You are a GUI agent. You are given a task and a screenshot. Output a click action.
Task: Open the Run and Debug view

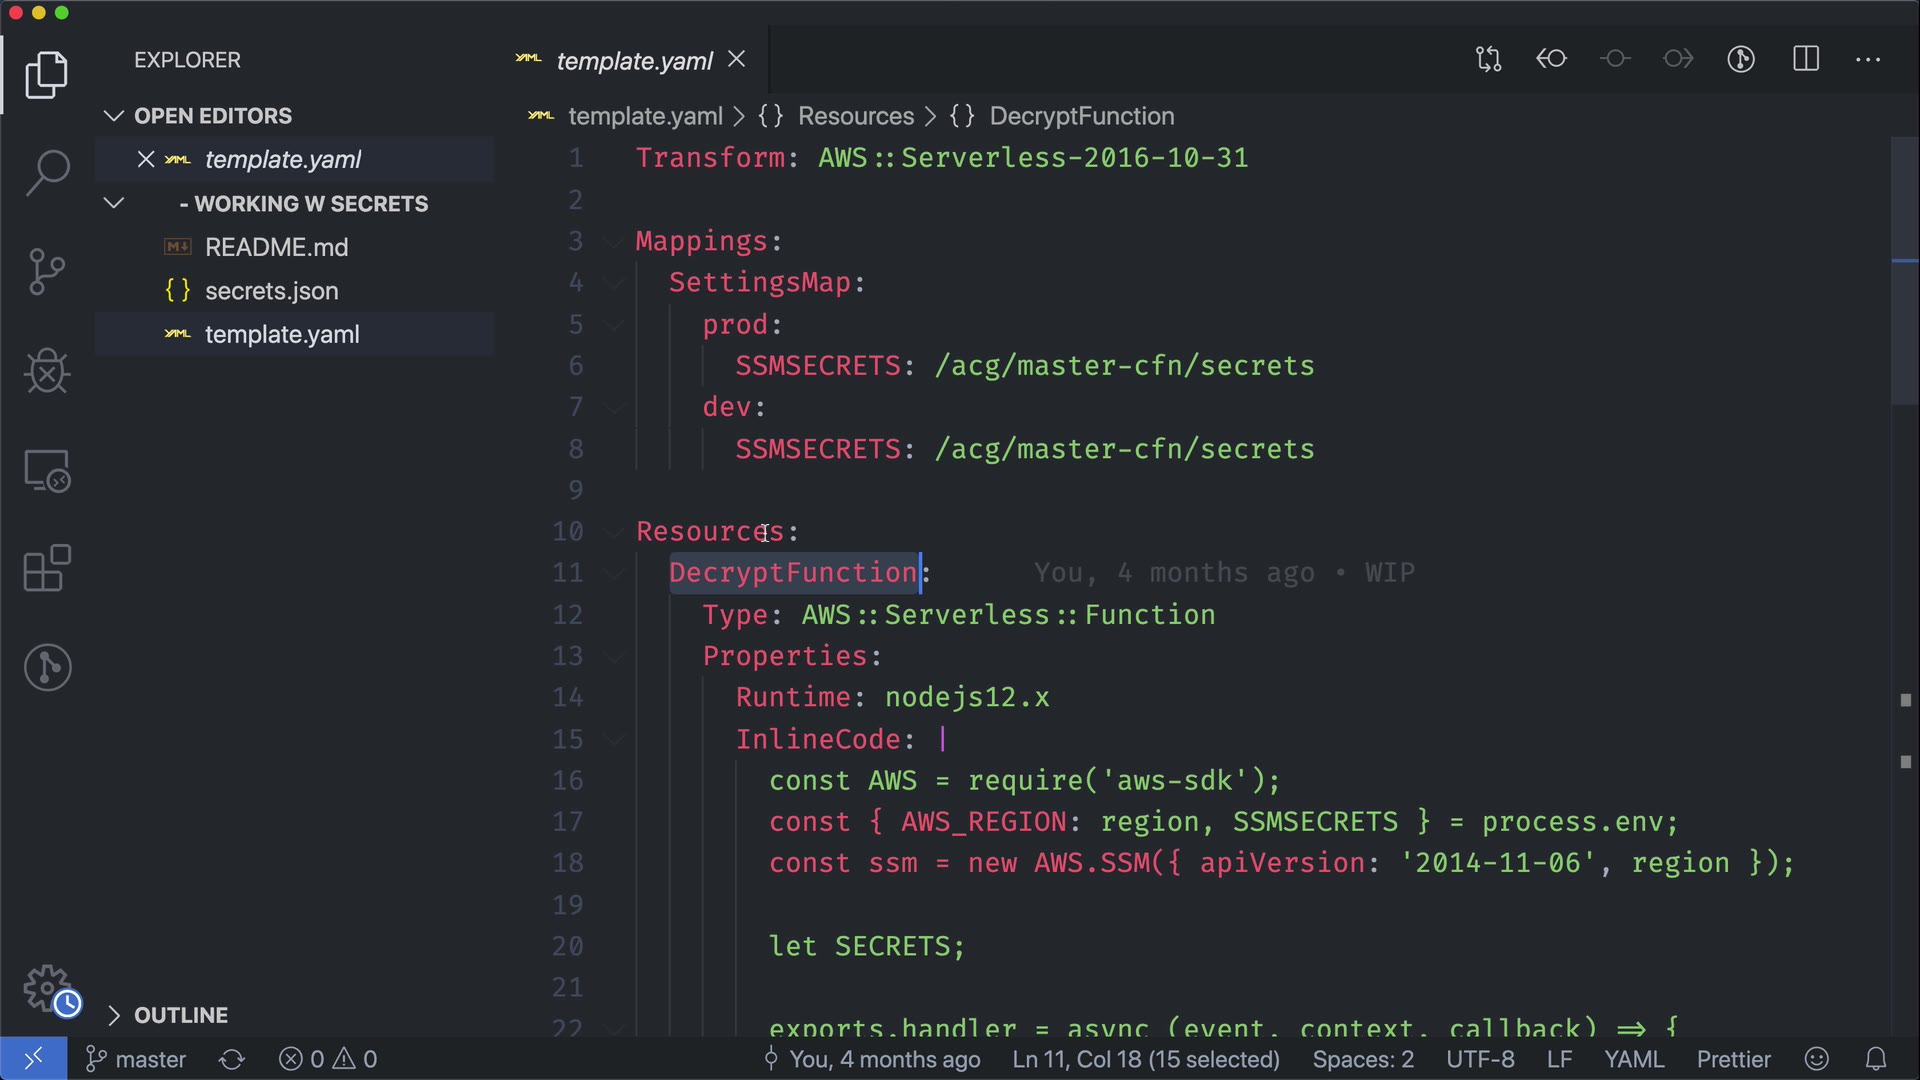point(47,371)
